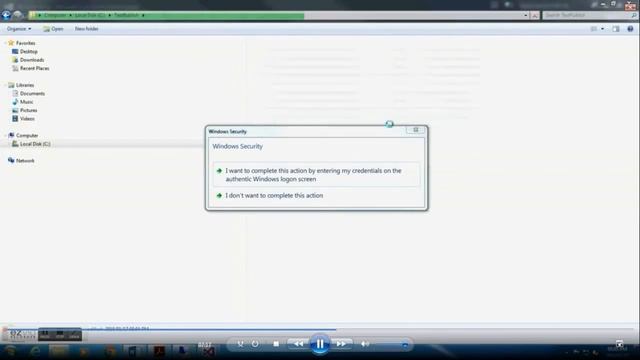Pause the video playback

pyautogui.click(x=320, y=344)
